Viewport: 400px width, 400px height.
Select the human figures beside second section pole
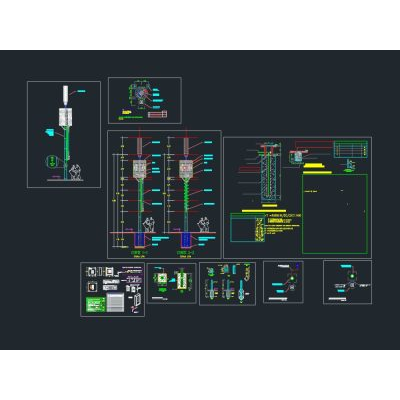pos(204,225)
